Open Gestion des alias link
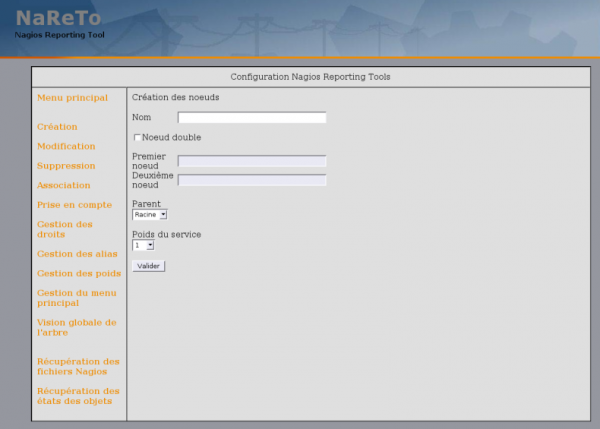600x429 pixels. pyautogui.click(x=77, y=254)
